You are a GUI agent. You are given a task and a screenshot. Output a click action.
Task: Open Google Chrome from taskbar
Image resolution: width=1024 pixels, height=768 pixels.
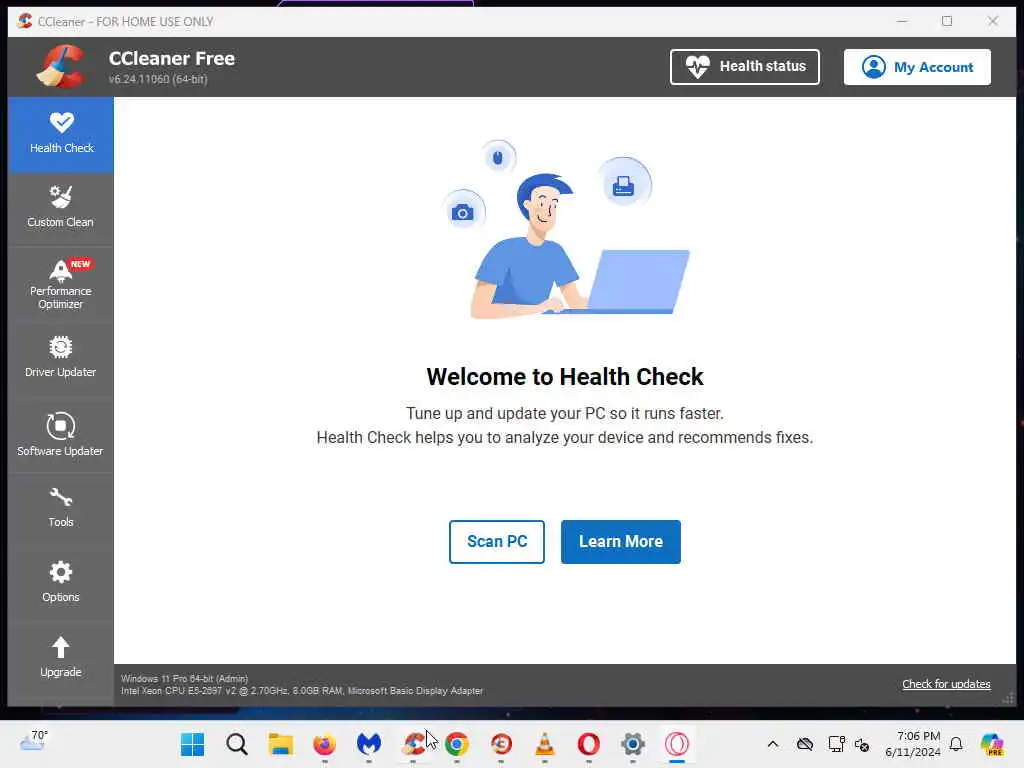pyautogui.click(x=457, y=744)
